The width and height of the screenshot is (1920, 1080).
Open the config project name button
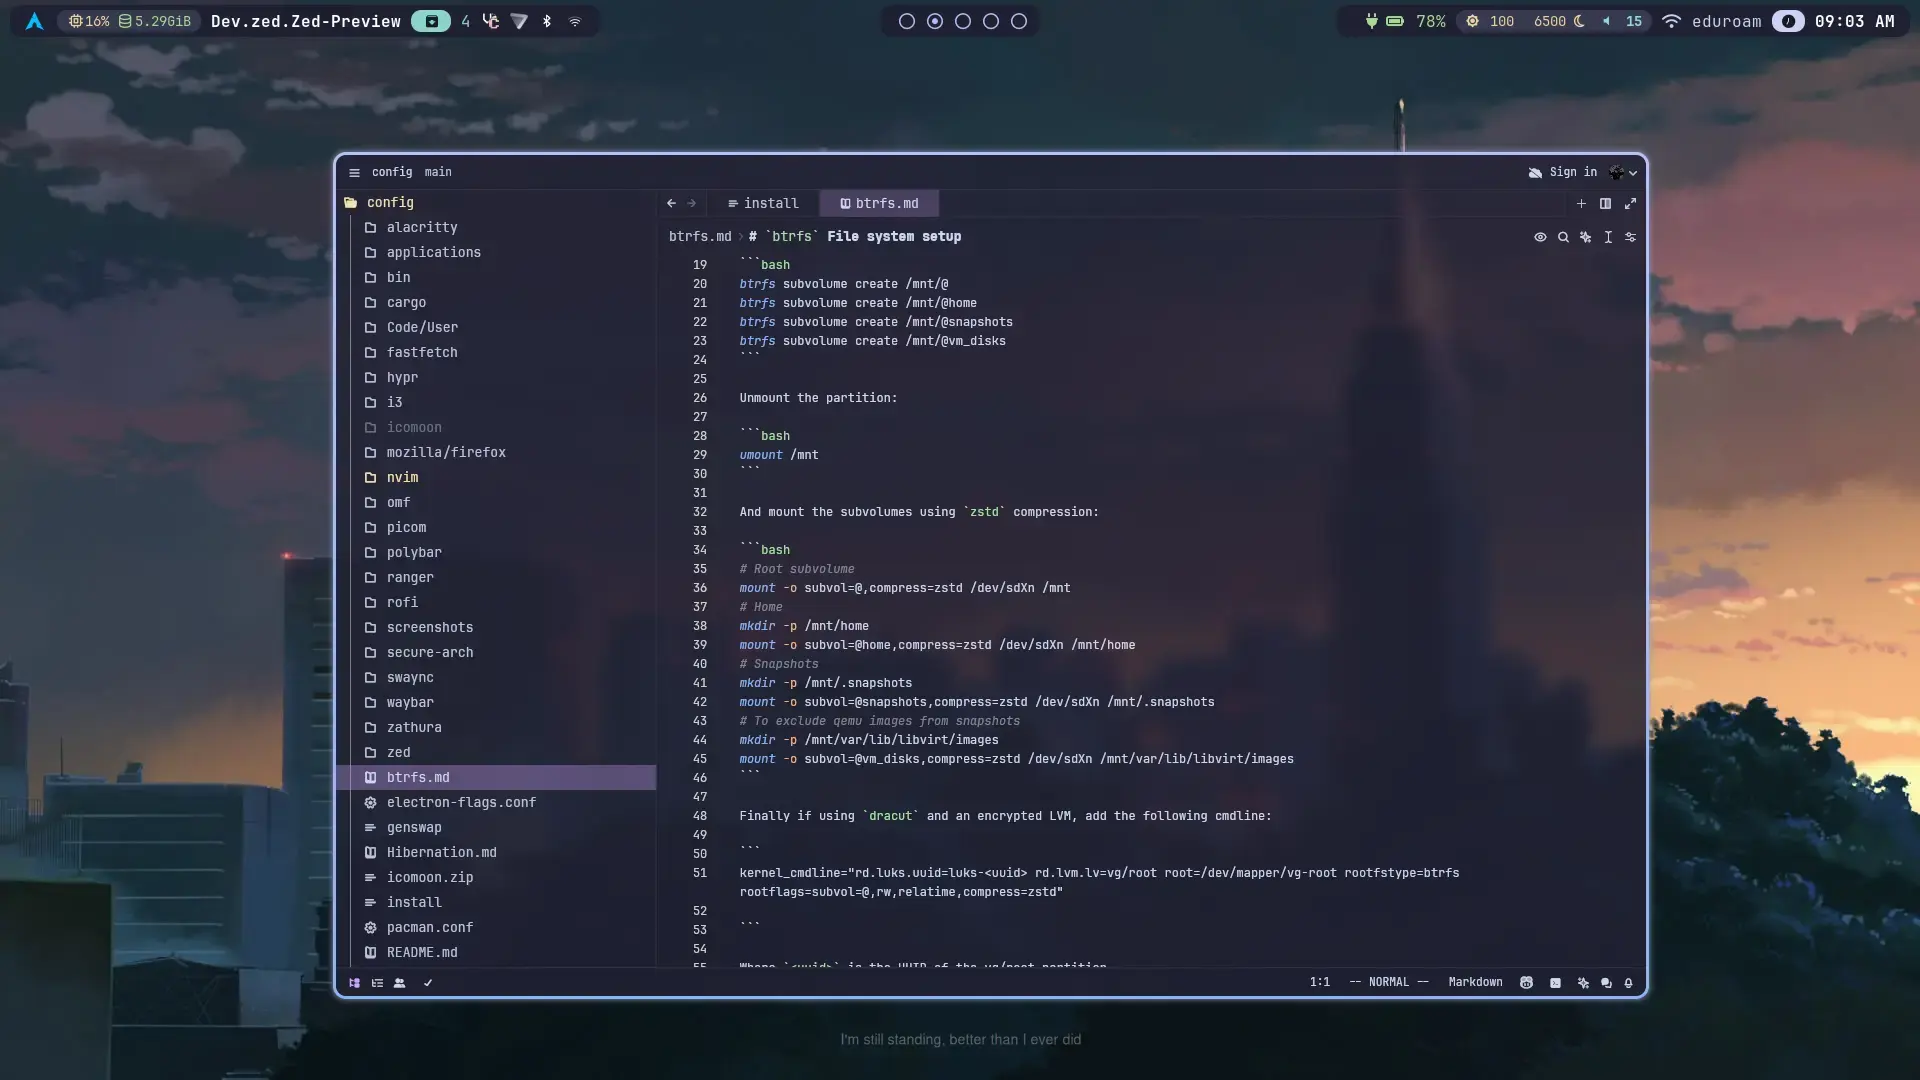pos(392,172)
